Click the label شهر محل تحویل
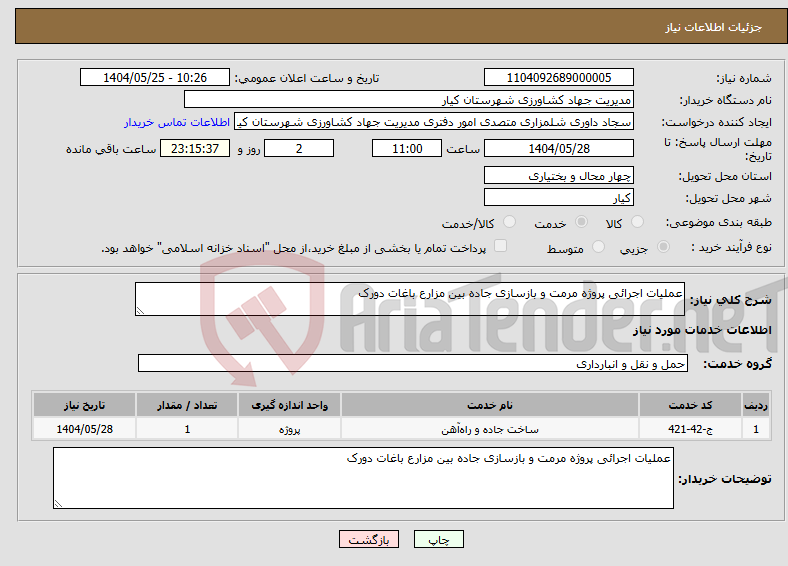 click(x=728, y=199)
